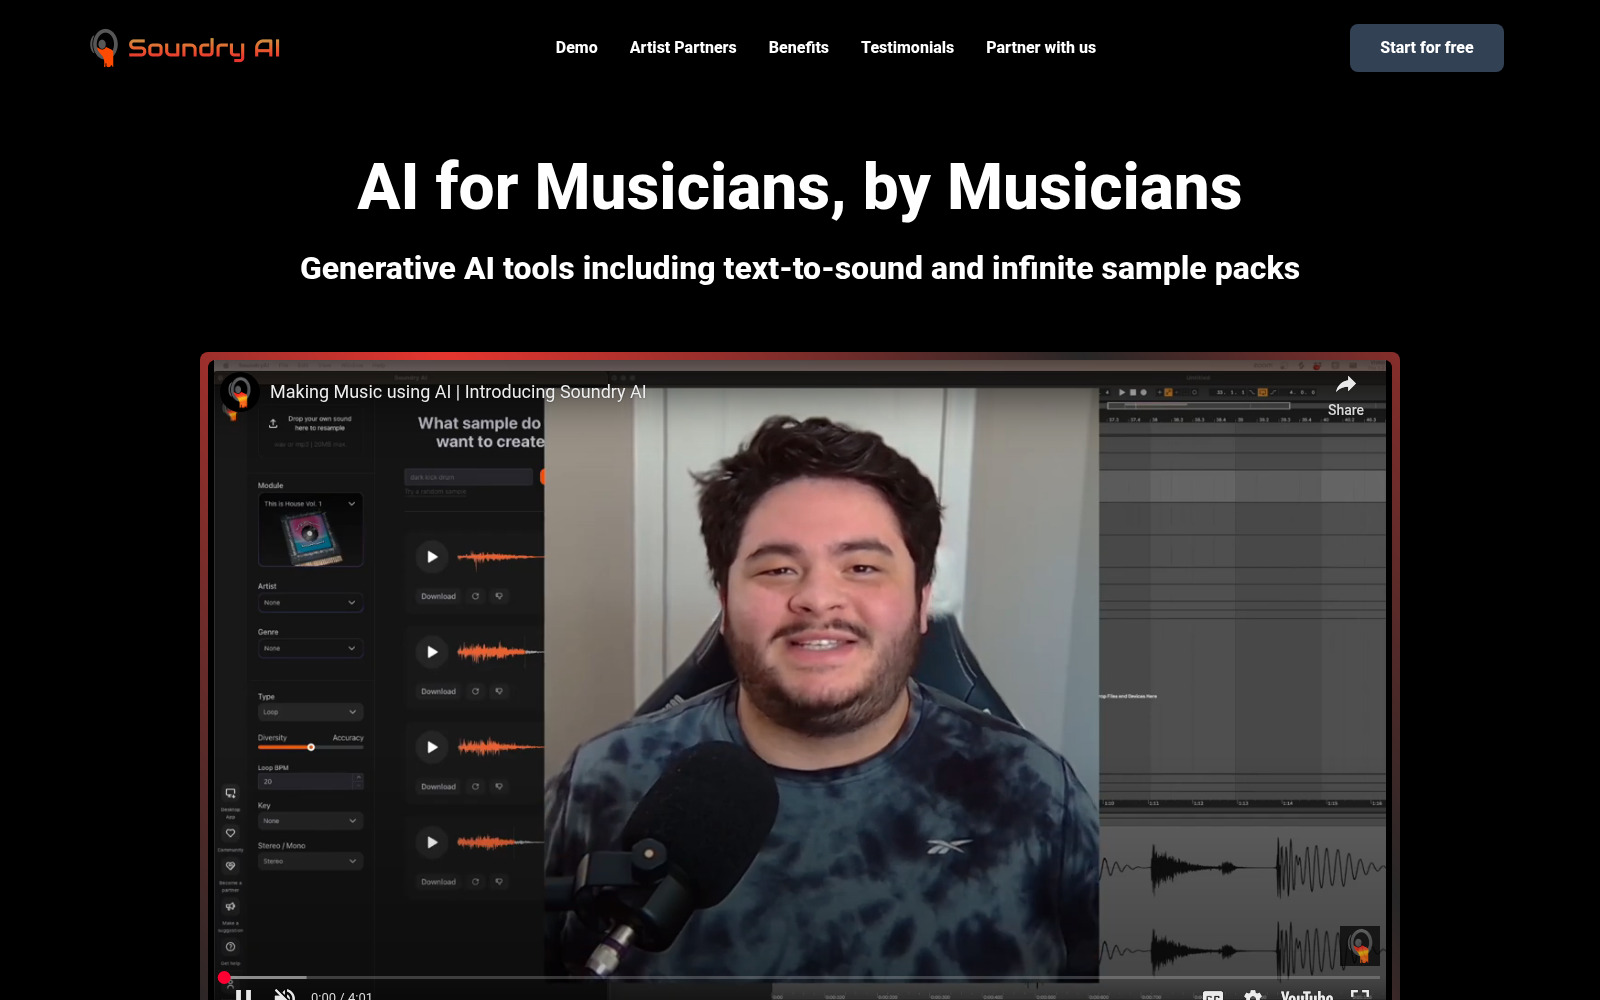Navigate to Benefits
This screenshot has width=1600, height=1000.
coord(798,48)
